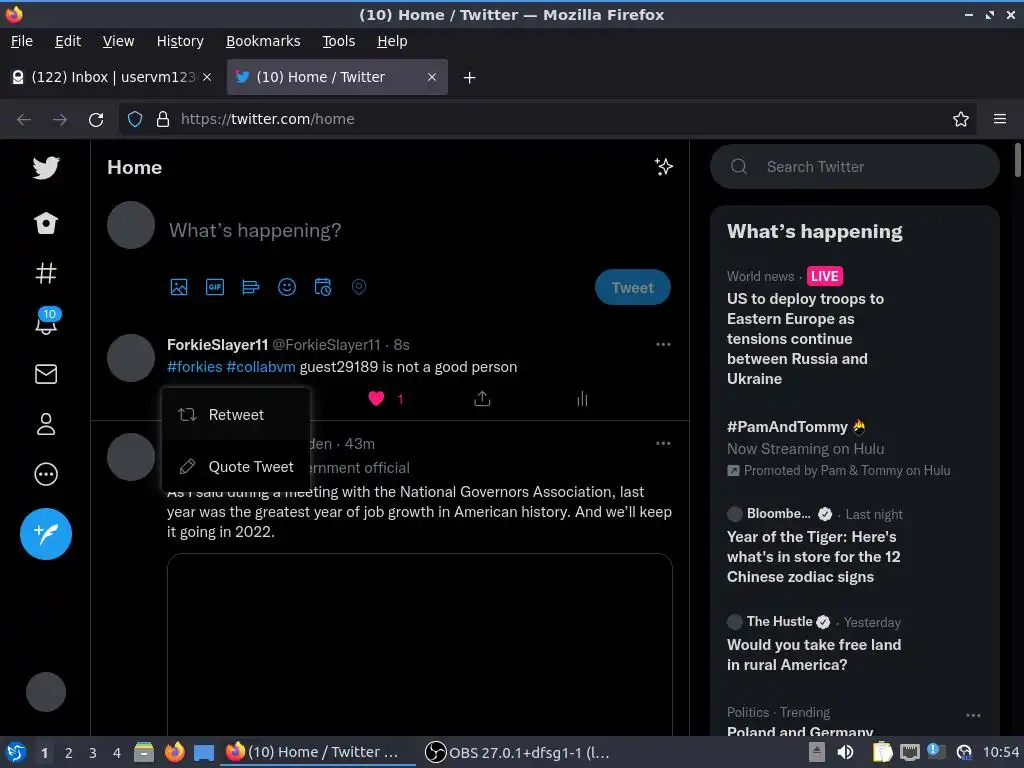Open the File menu

click(22, 41)
